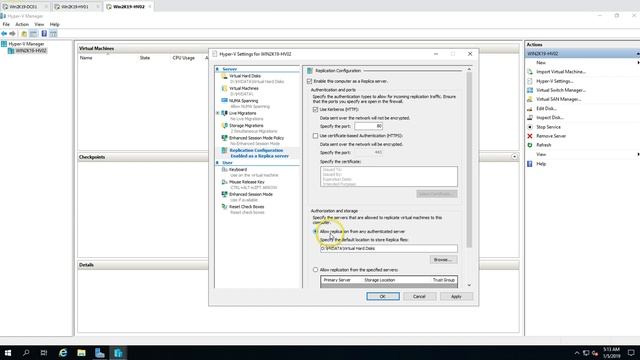The height and width of the screenshot is (360, 640).
Task: Click scroll down arrow in settings pane
Action: pyautogui.click(x=469, y=285)
